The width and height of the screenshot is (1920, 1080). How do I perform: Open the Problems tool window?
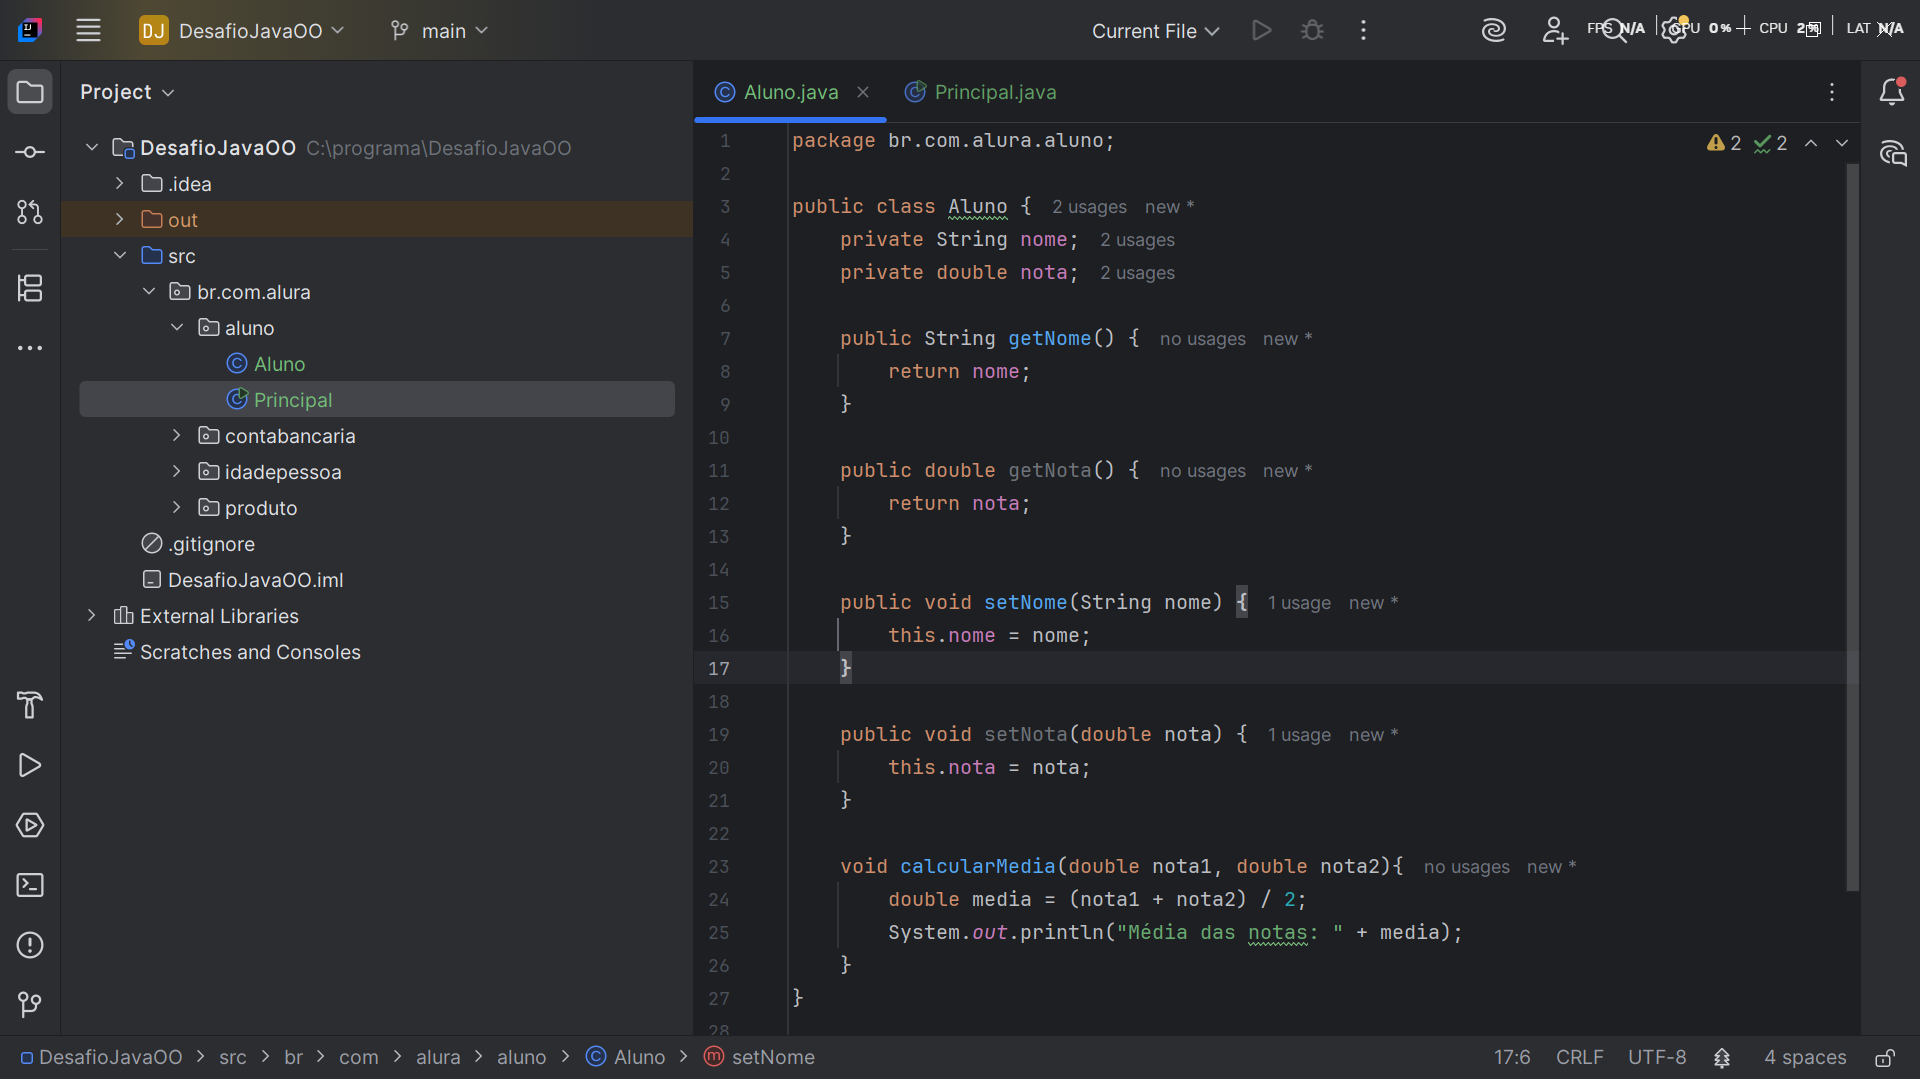click(30, 945)
